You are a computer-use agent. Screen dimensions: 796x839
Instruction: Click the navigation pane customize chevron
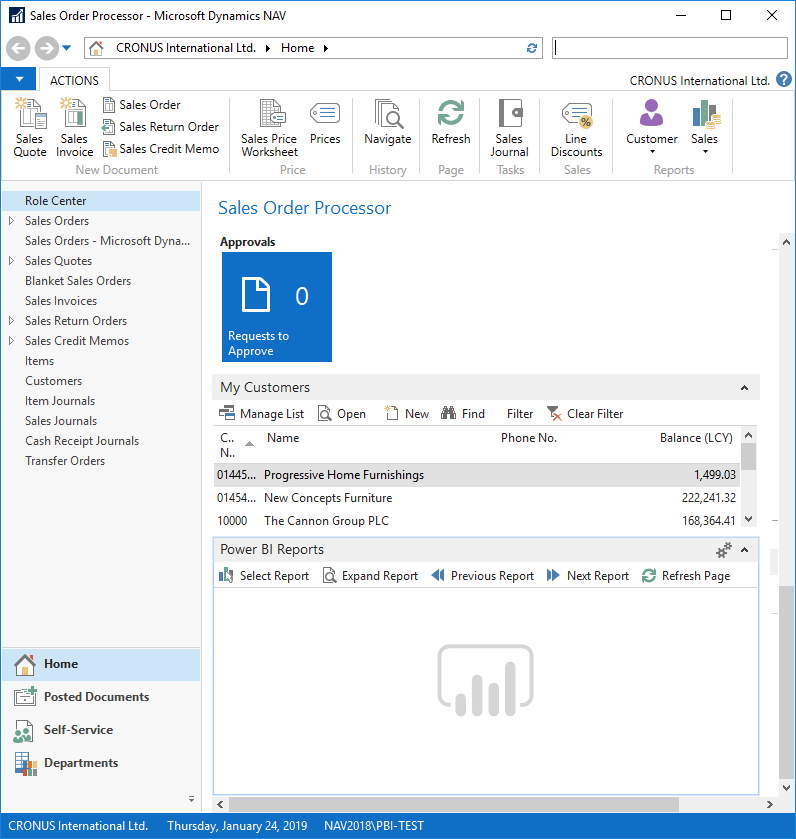(191, 799)
